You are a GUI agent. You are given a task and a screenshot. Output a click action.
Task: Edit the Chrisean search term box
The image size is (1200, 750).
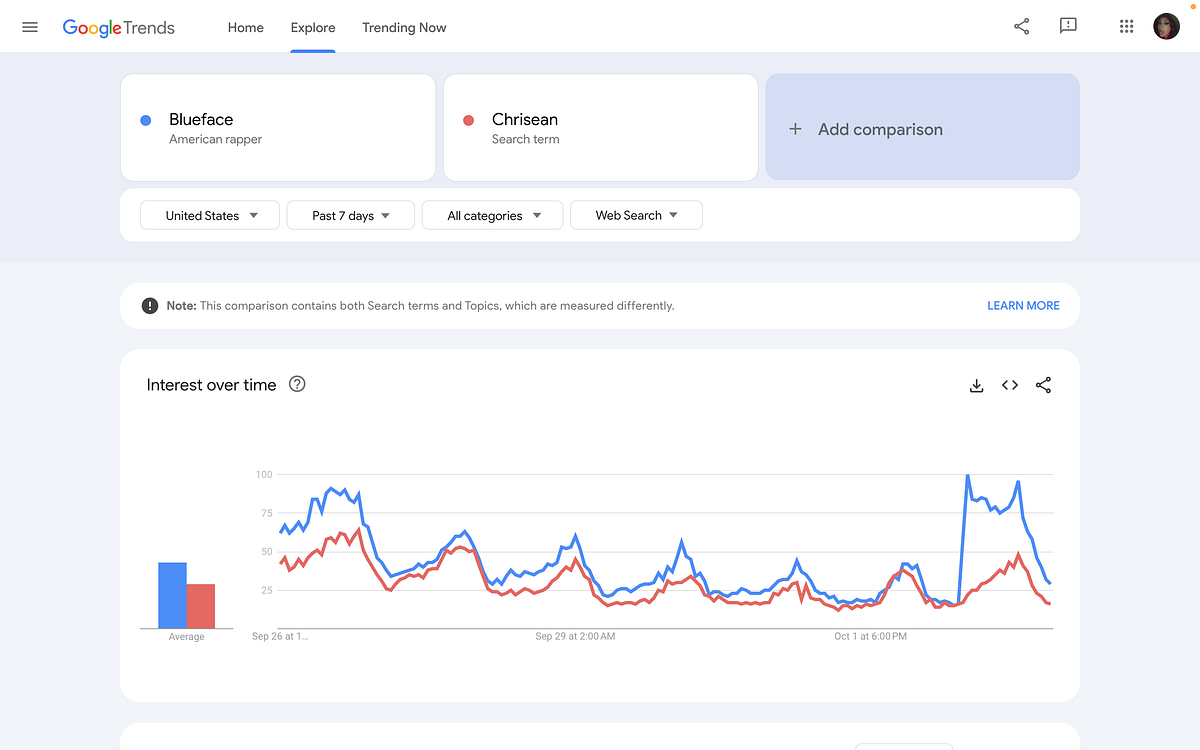click(x=600, y=128)
